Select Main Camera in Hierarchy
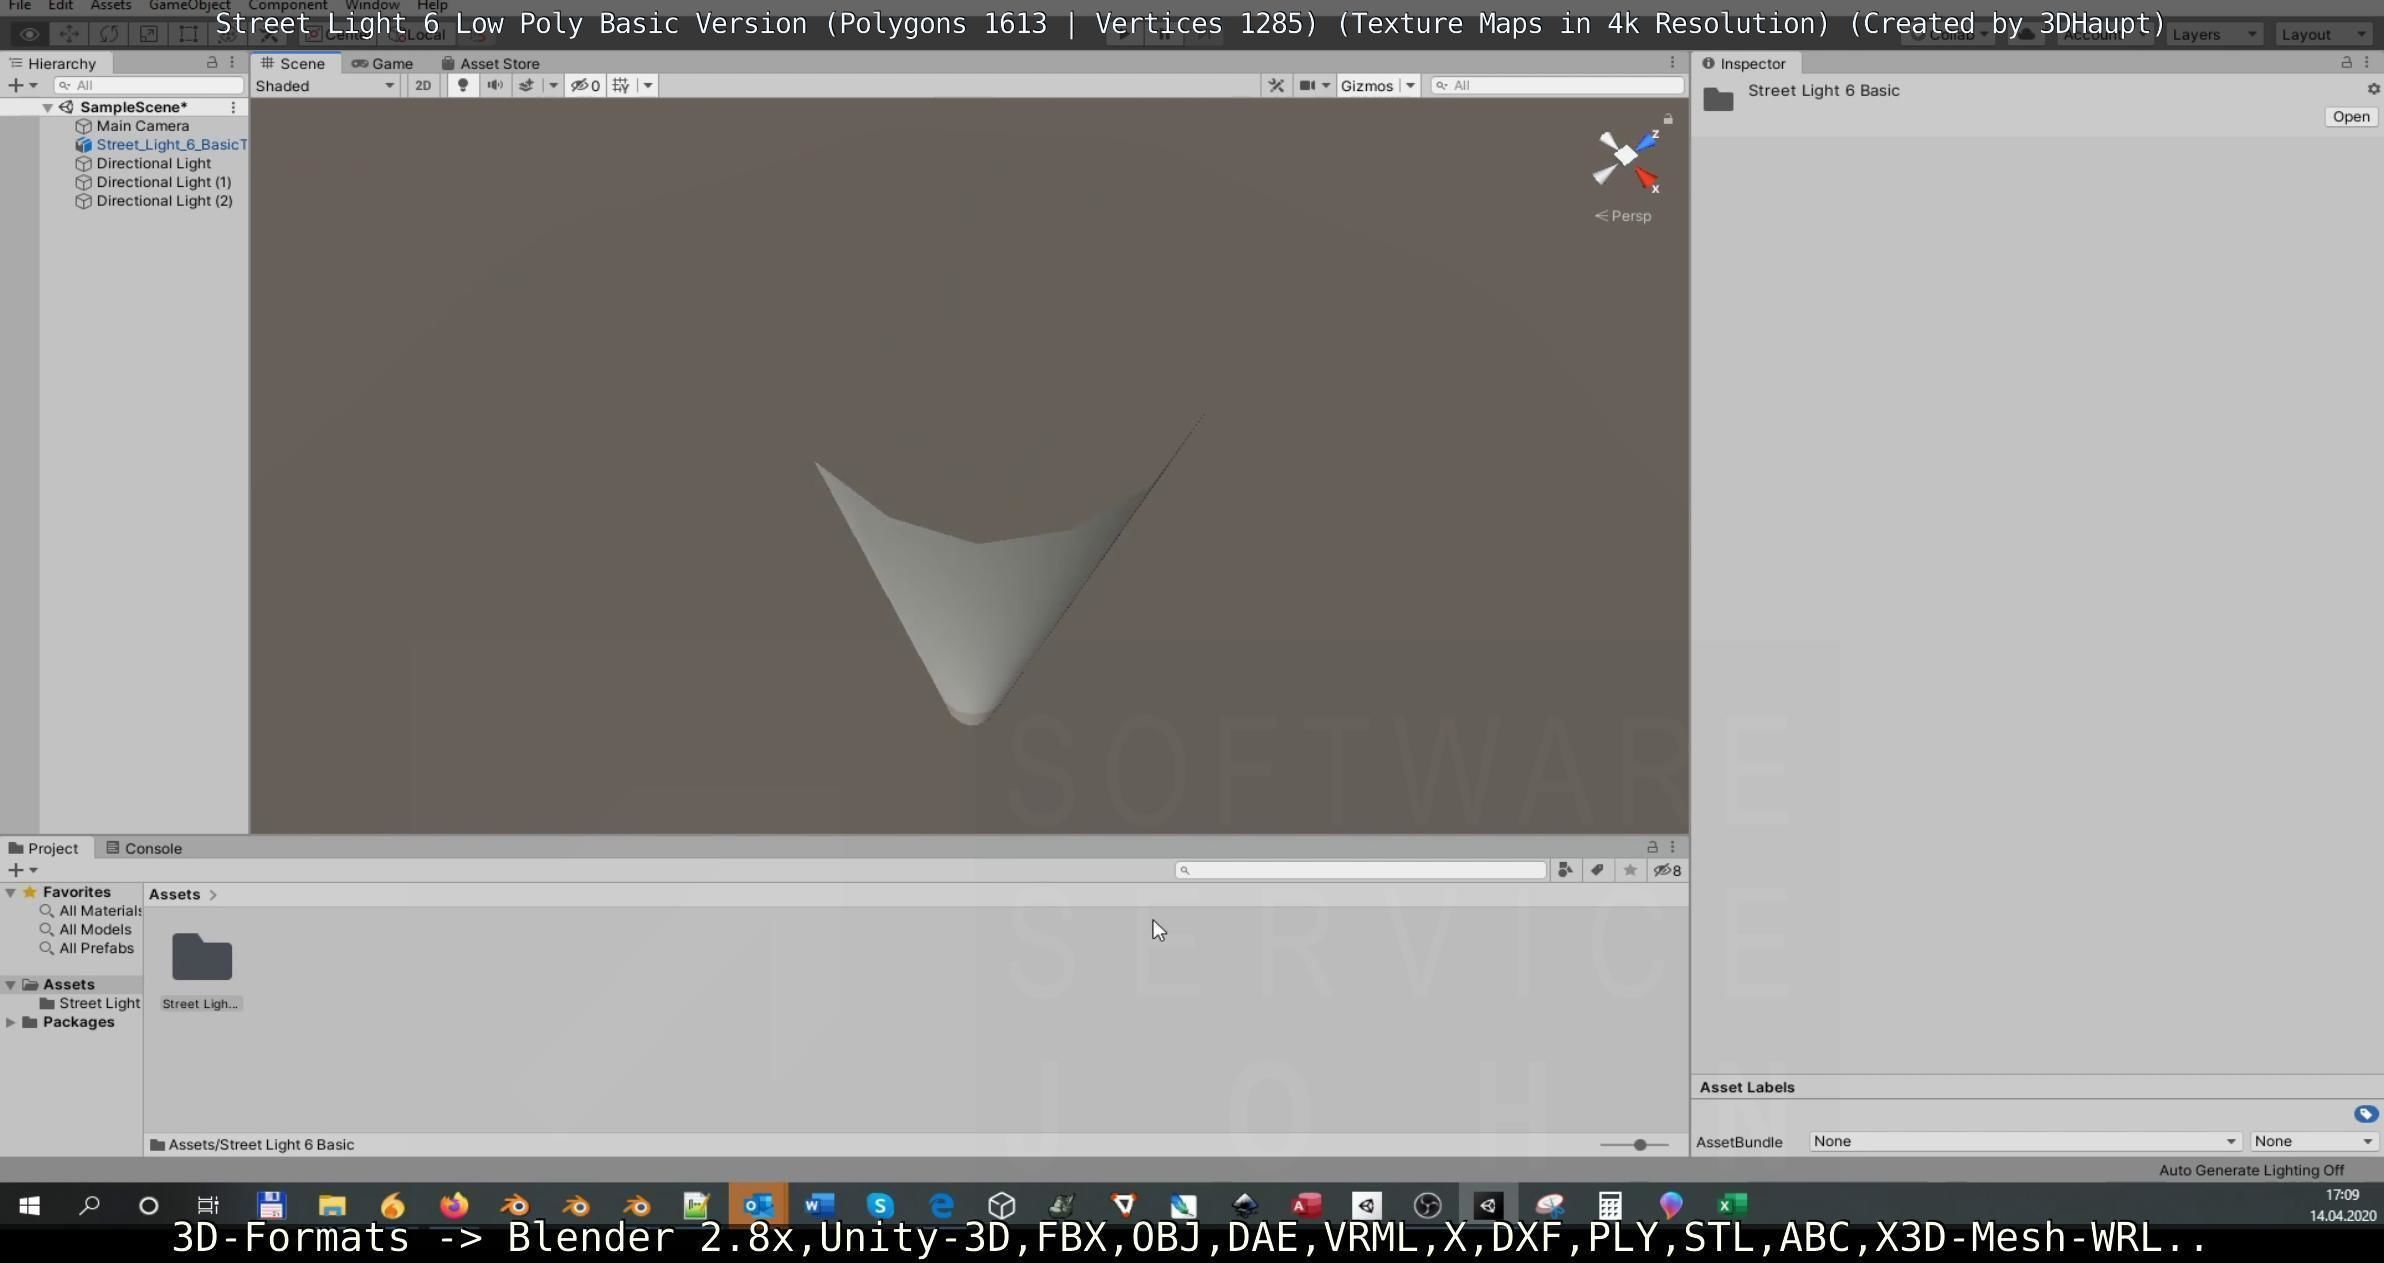Image resolution: width=2384 pixels, height=1263 pixels. [142, 126]
